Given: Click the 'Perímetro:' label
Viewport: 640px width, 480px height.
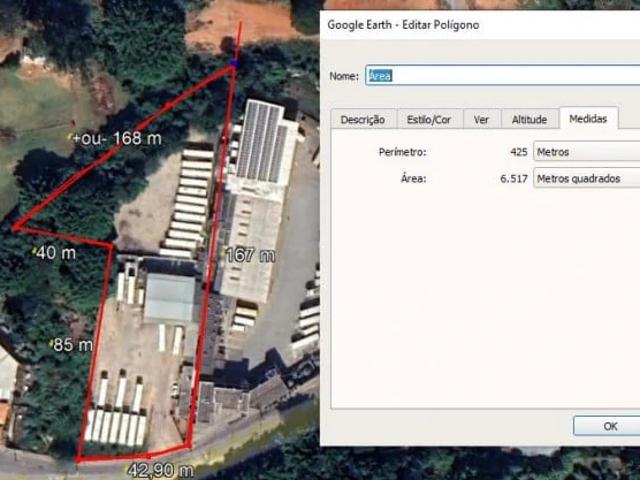Looking at the screenshot, I should point(402,152).
